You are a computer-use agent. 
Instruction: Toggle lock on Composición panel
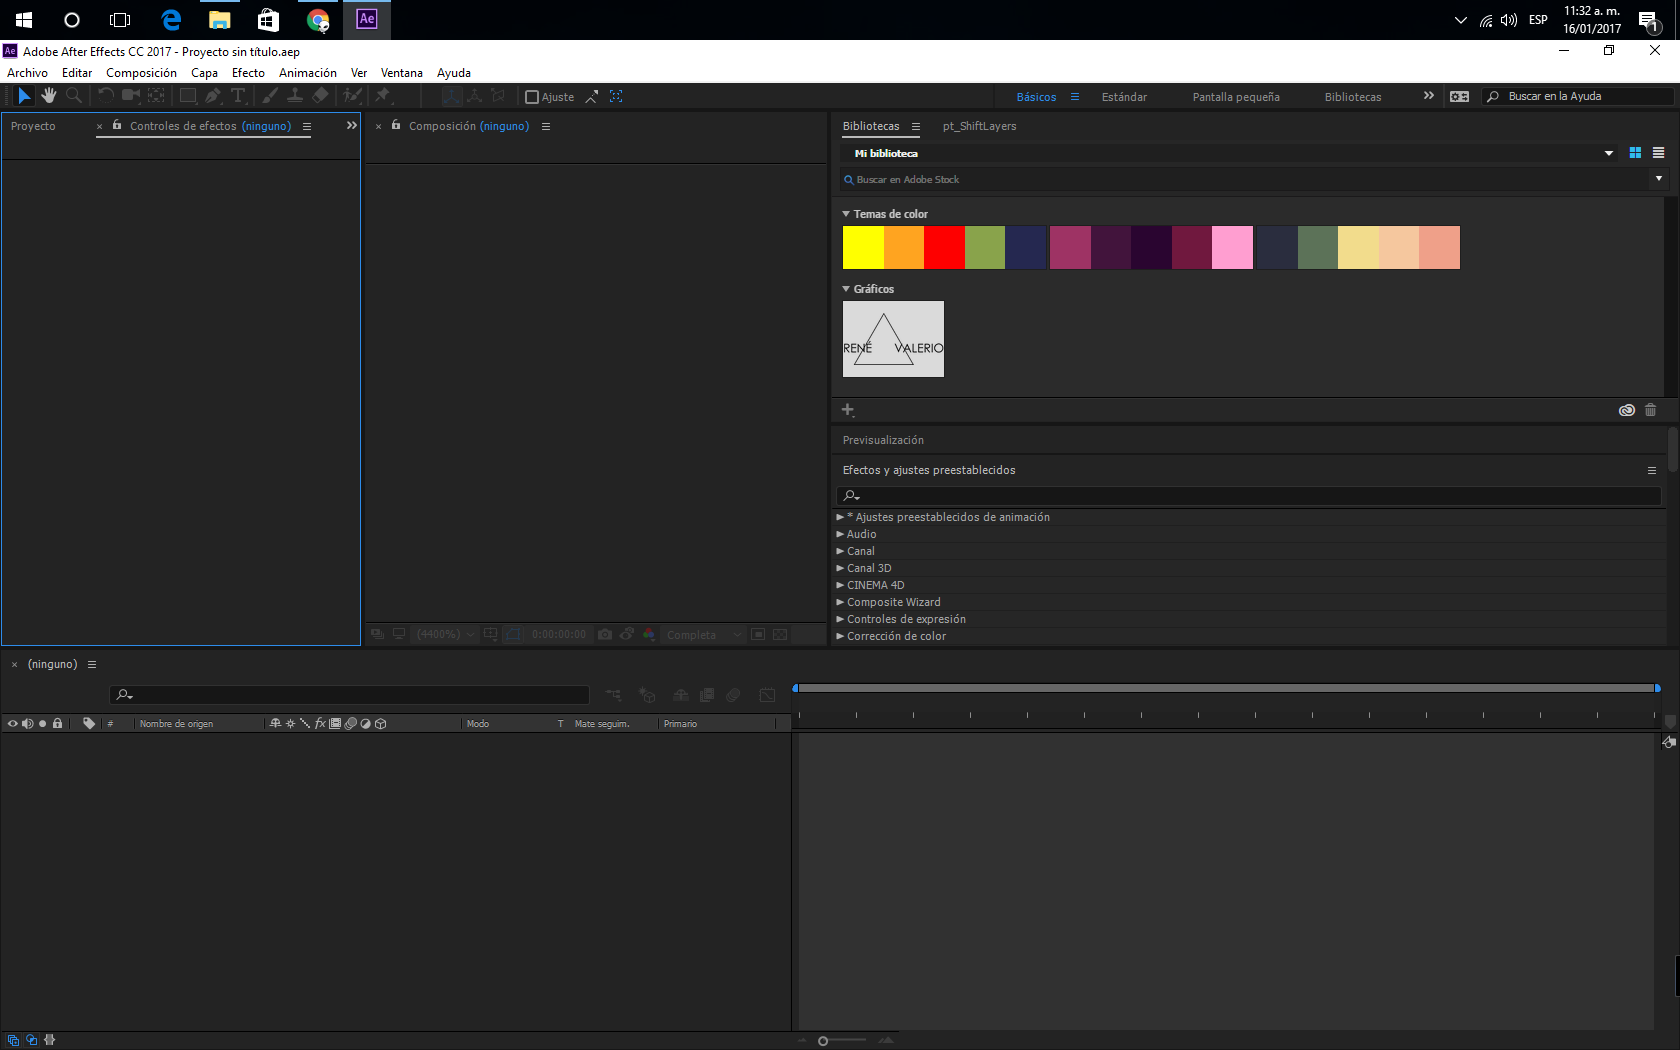pos(396,125)
